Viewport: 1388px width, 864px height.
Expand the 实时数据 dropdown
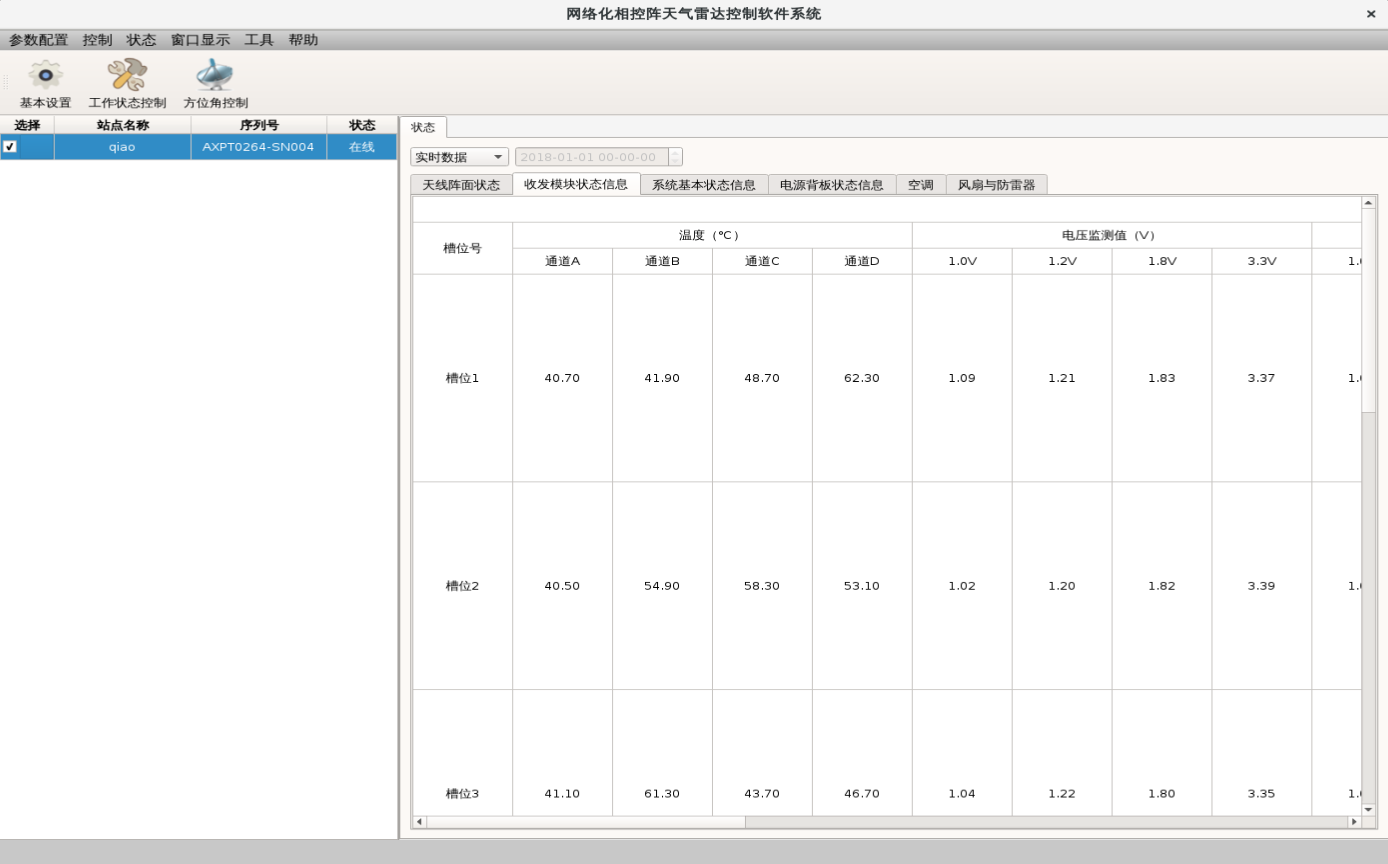[459, 157]
